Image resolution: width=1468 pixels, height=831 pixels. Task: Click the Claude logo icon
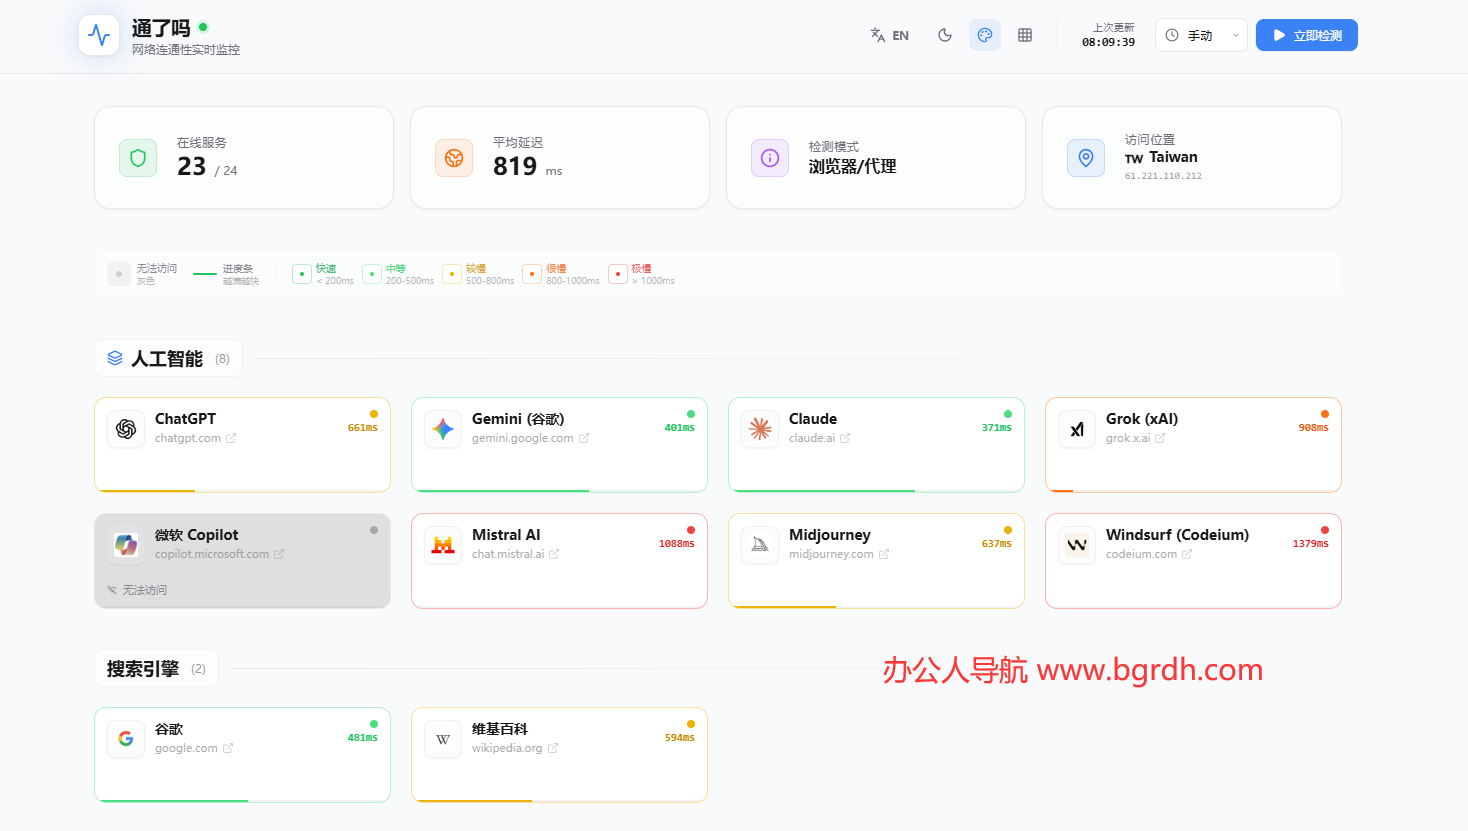tap(760, 429)
